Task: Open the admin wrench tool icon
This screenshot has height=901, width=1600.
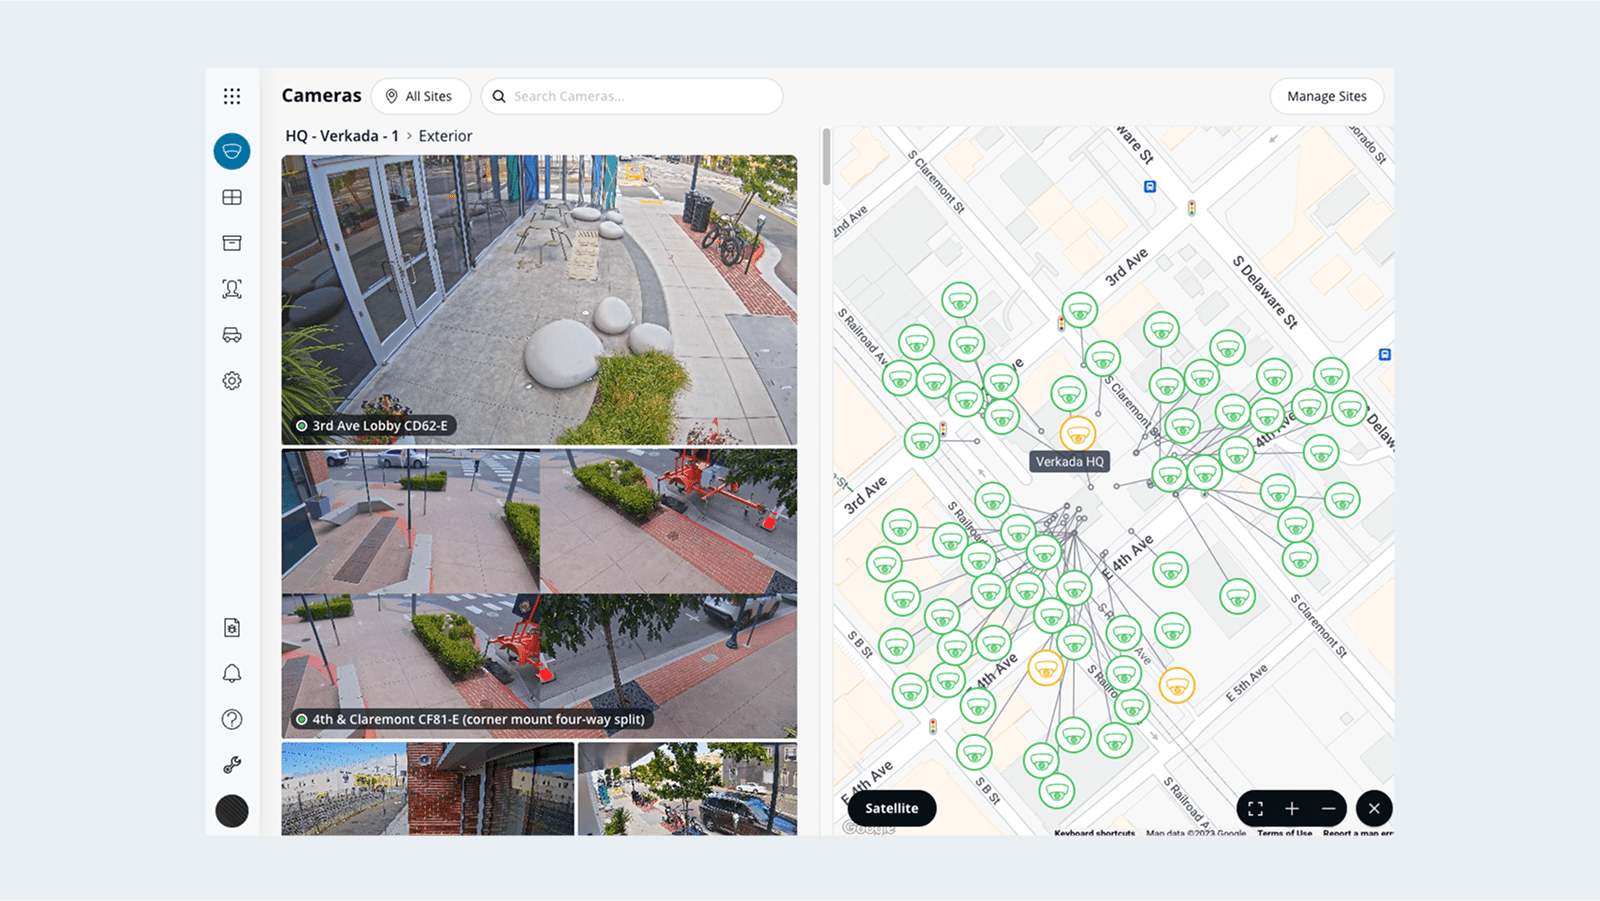Action: pos(232,765)
